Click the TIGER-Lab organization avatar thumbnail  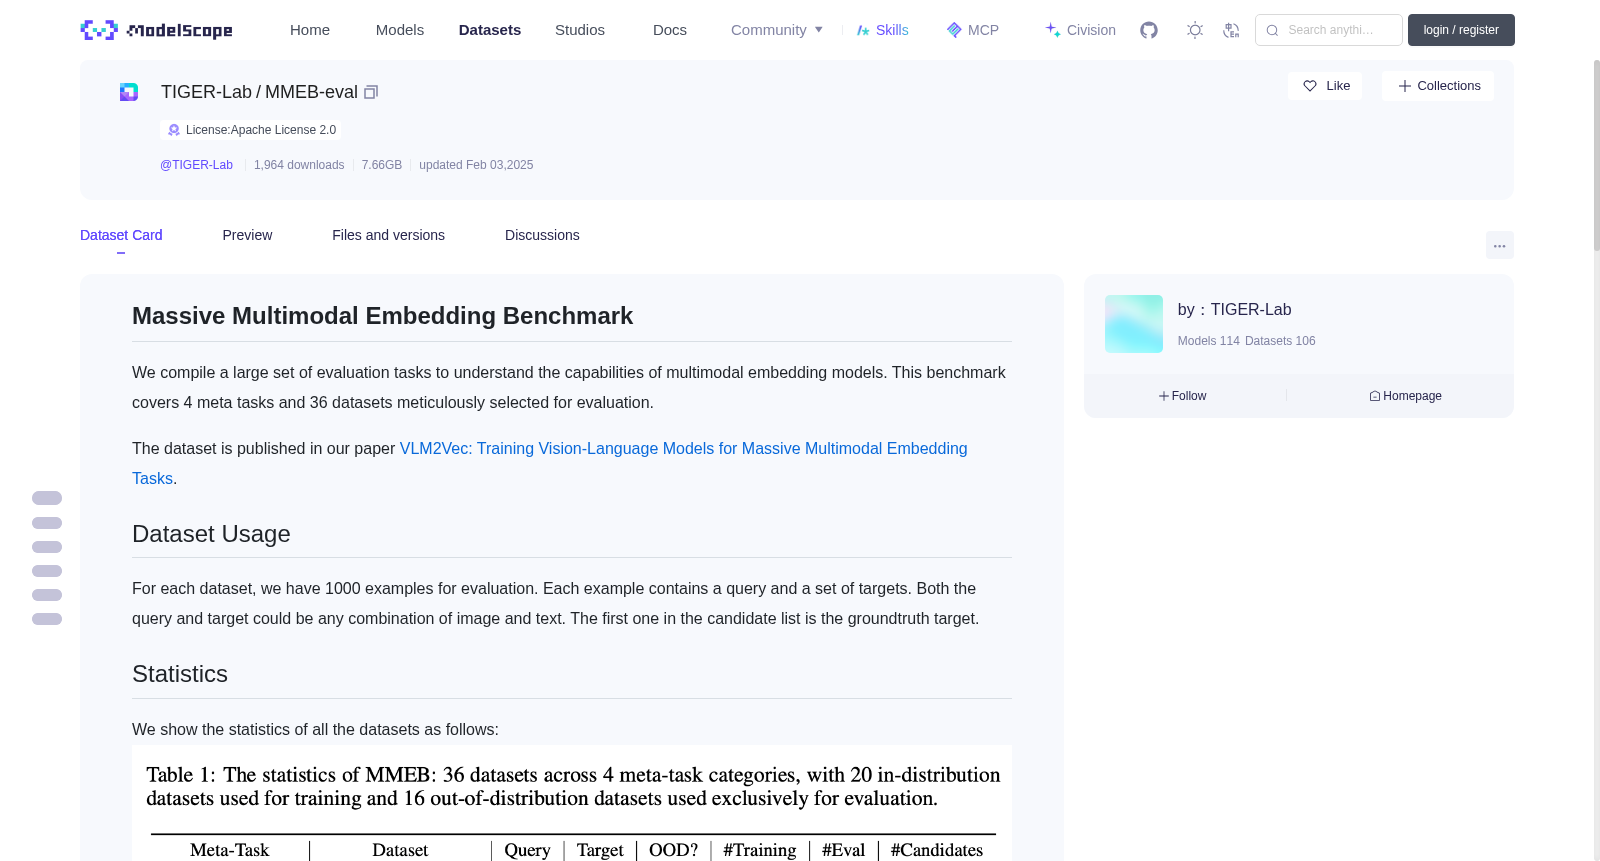(x=1134, y=324)
